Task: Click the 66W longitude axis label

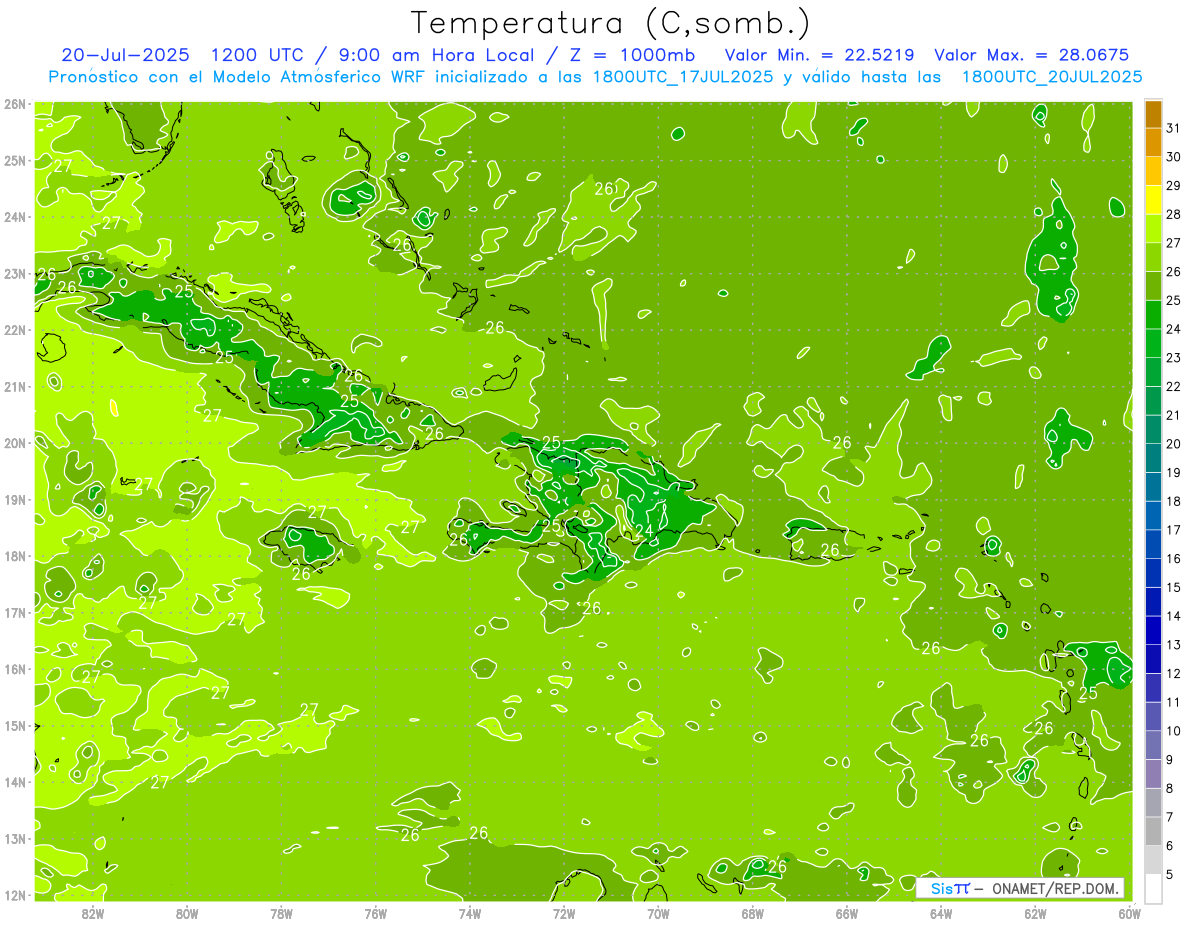Action: (847, 913)
